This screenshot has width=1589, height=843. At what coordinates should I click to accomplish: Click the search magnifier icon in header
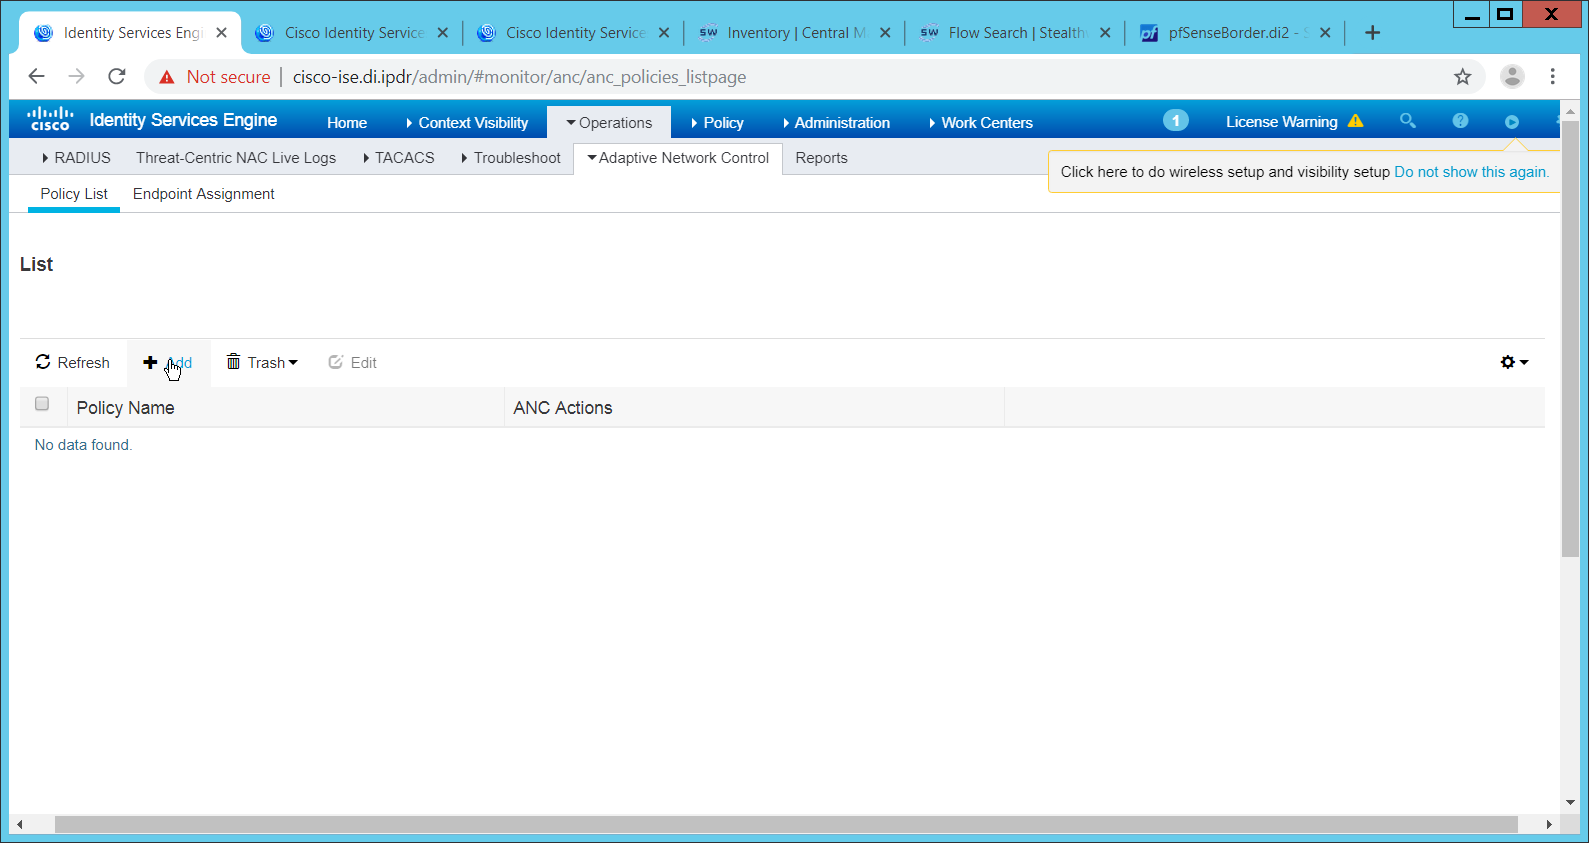point(1407,121)
